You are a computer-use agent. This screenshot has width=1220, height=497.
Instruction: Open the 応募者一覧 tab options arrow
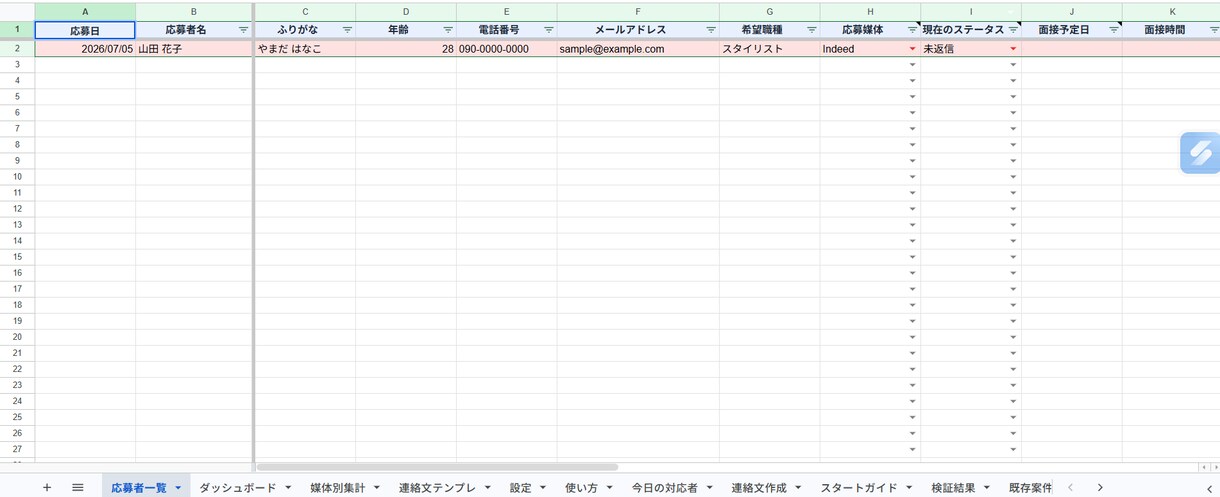[178, 488]
